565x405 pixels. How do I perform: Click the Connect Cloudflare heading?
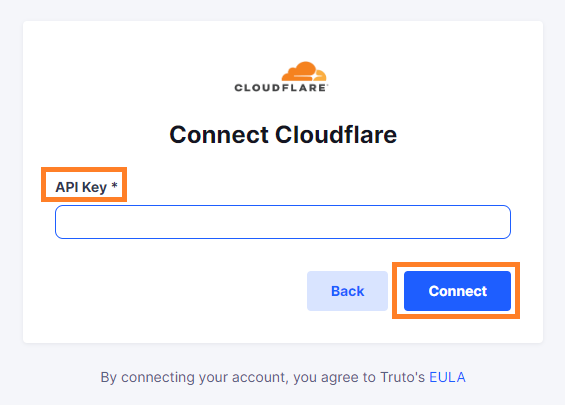[283, 135]
